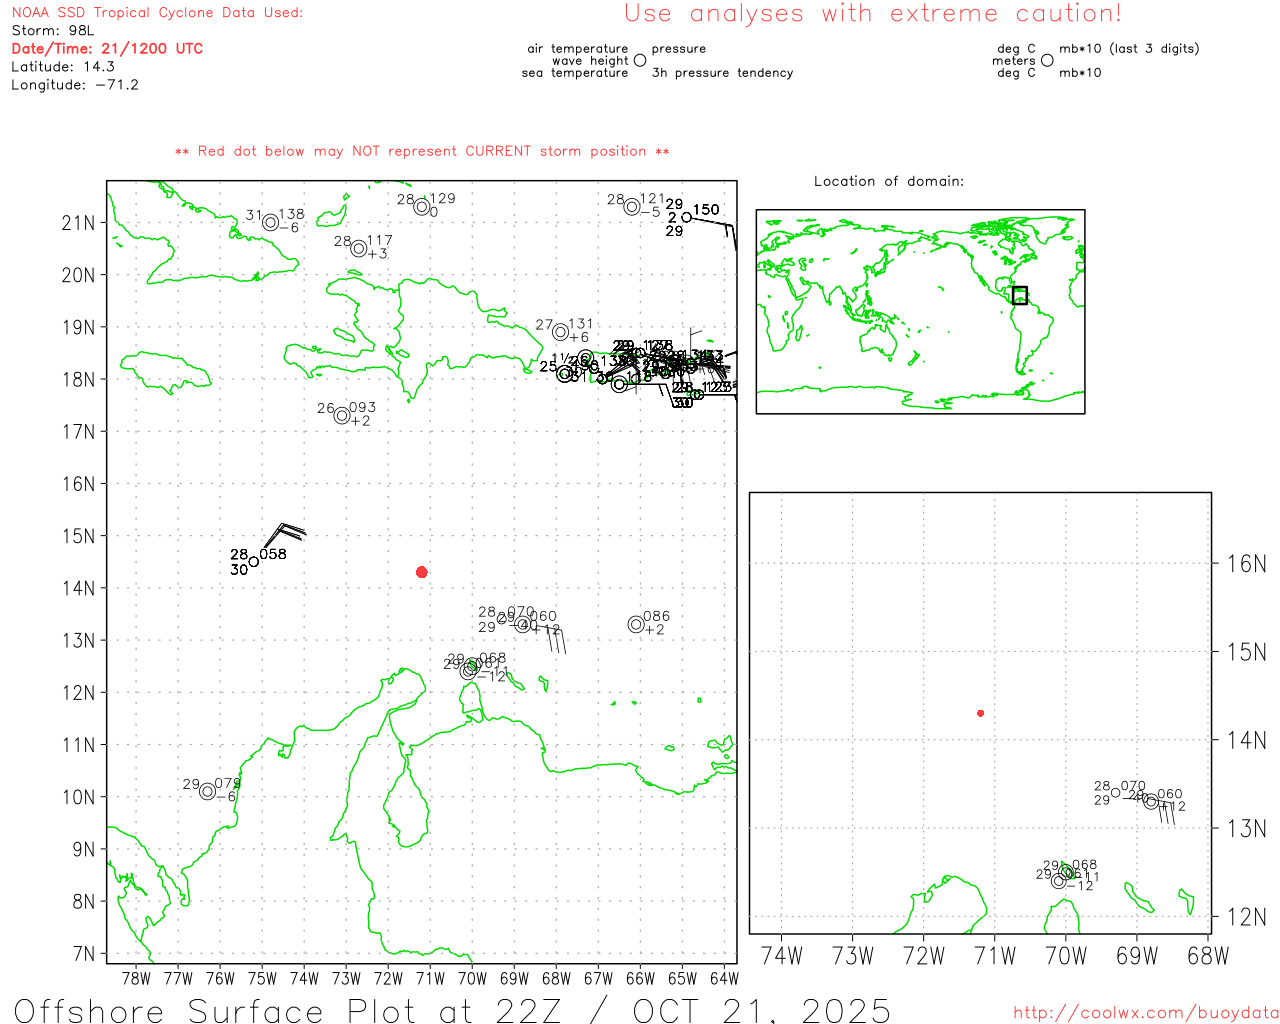The image size is (1280, 1024).
Task: Click the '16N' label on the inset map
Action: pos(1246,564)
